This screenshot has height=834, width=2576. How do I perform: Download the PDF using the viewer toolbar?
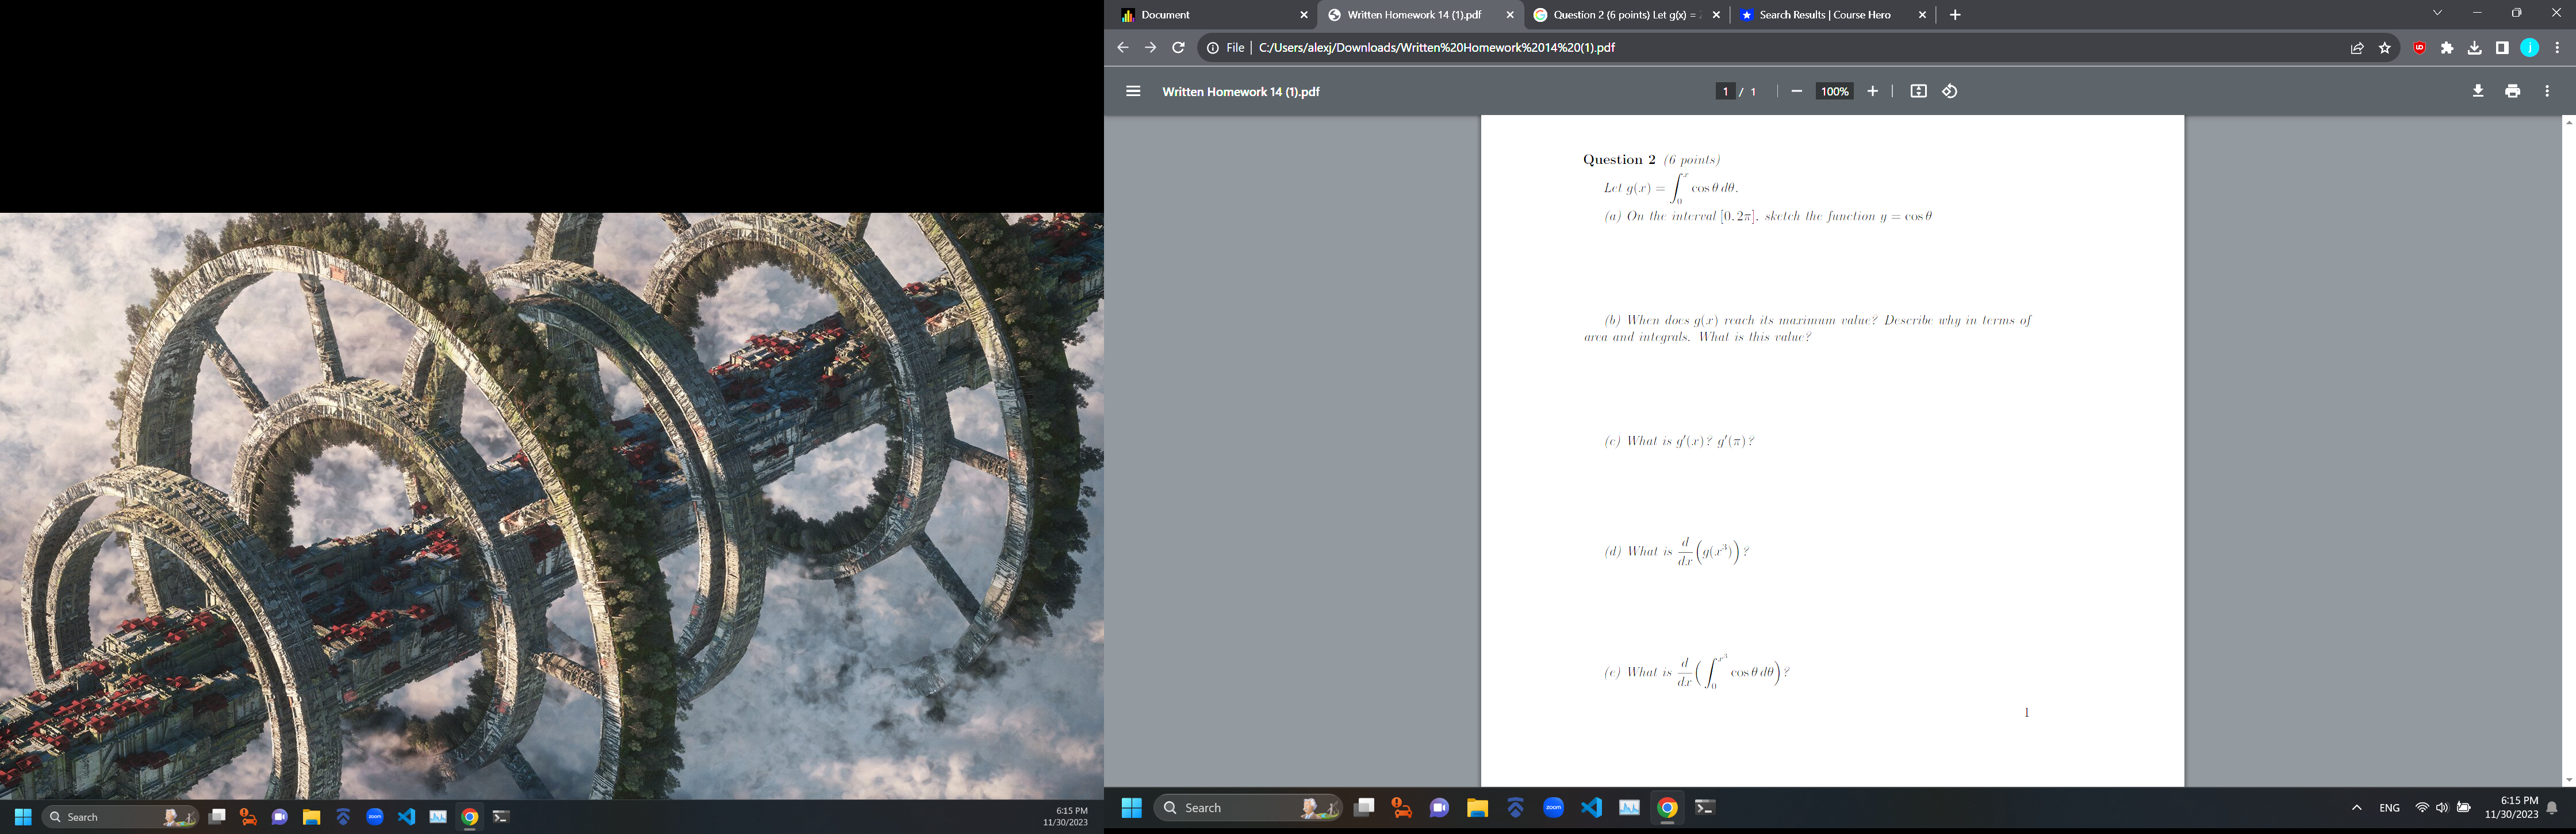(x=2477, y=91)
